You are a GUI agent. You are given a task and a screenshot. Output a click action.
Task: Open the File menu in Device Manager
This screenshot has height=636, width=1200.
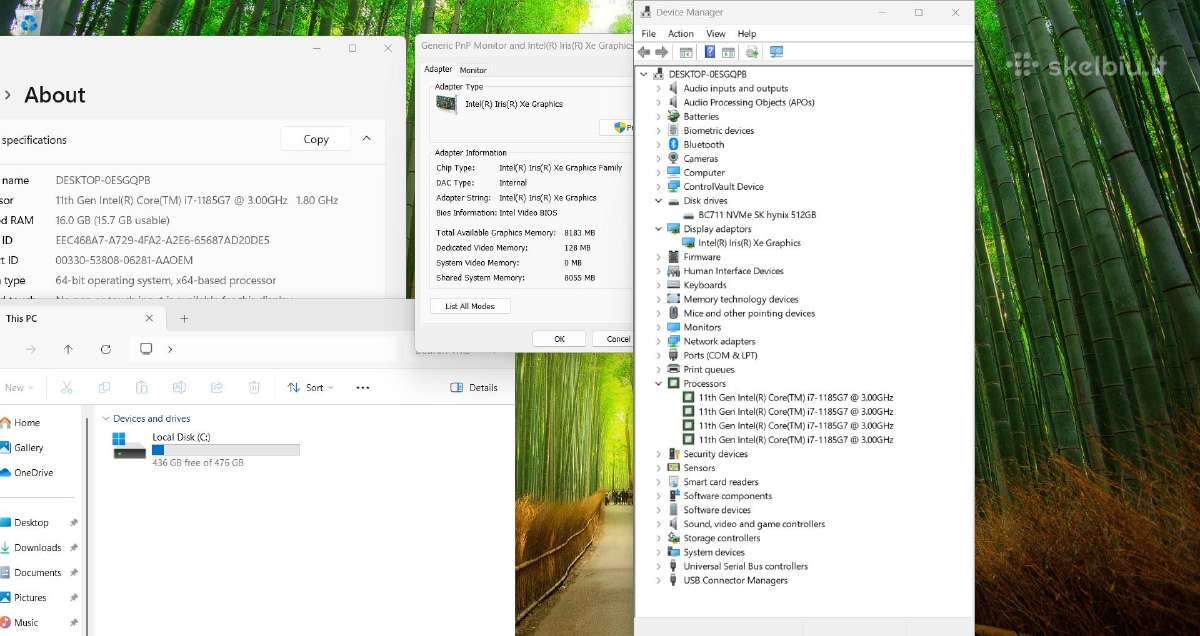(x=649, y=34)
